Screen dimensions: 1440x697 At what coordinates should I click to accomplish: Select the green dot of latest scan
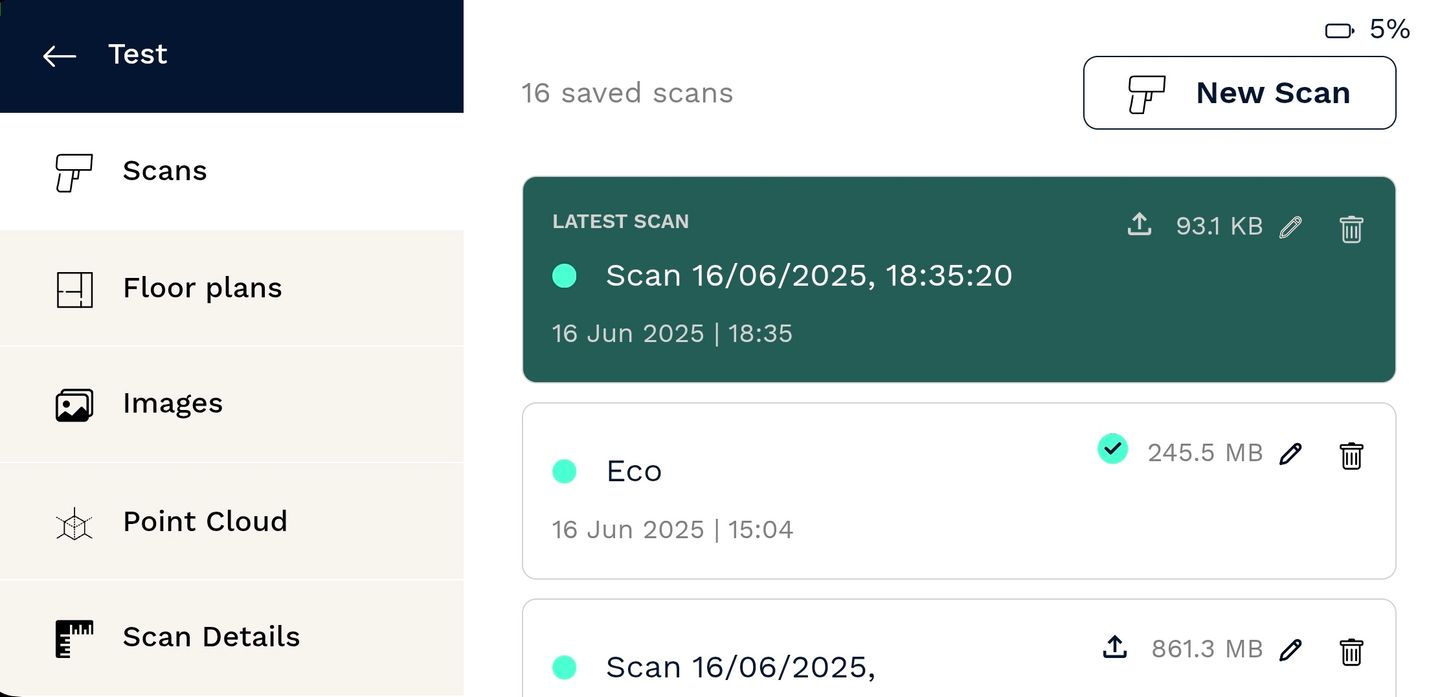click(x=564, y=276)
